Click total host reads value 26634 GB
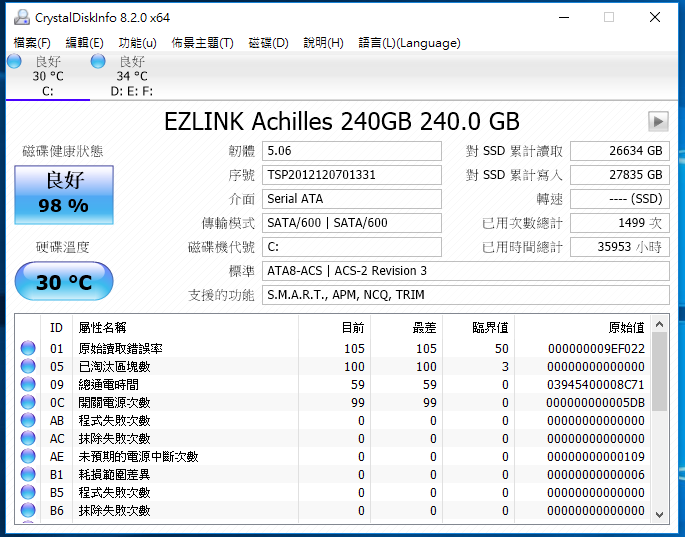The width and height of the screenshot is (685, 537). (620, 151)
